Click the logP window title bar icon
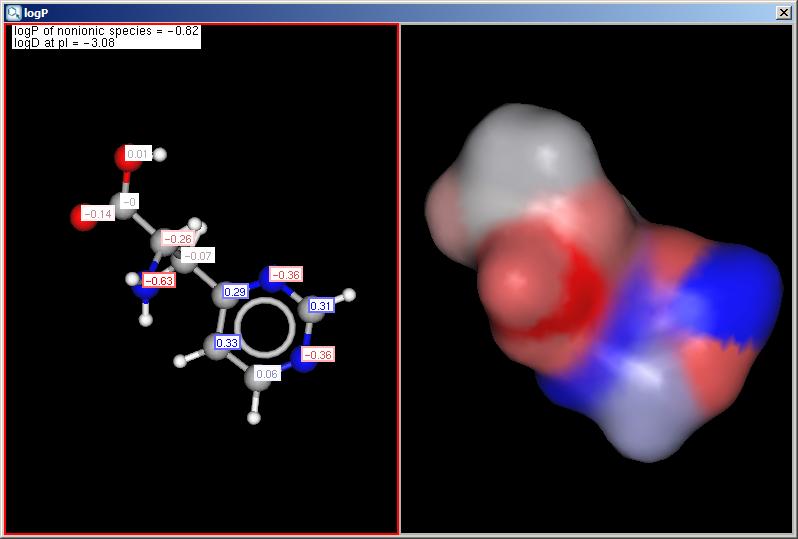This screenshot has width=798, height=539. coord(13,12)
